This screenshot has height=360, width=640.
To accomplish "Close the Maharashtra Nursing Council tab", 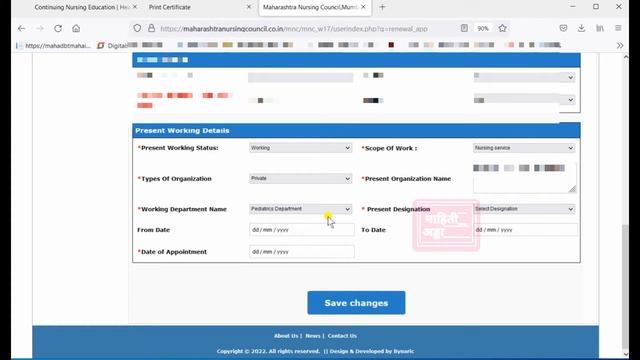I will click(363, 7).
